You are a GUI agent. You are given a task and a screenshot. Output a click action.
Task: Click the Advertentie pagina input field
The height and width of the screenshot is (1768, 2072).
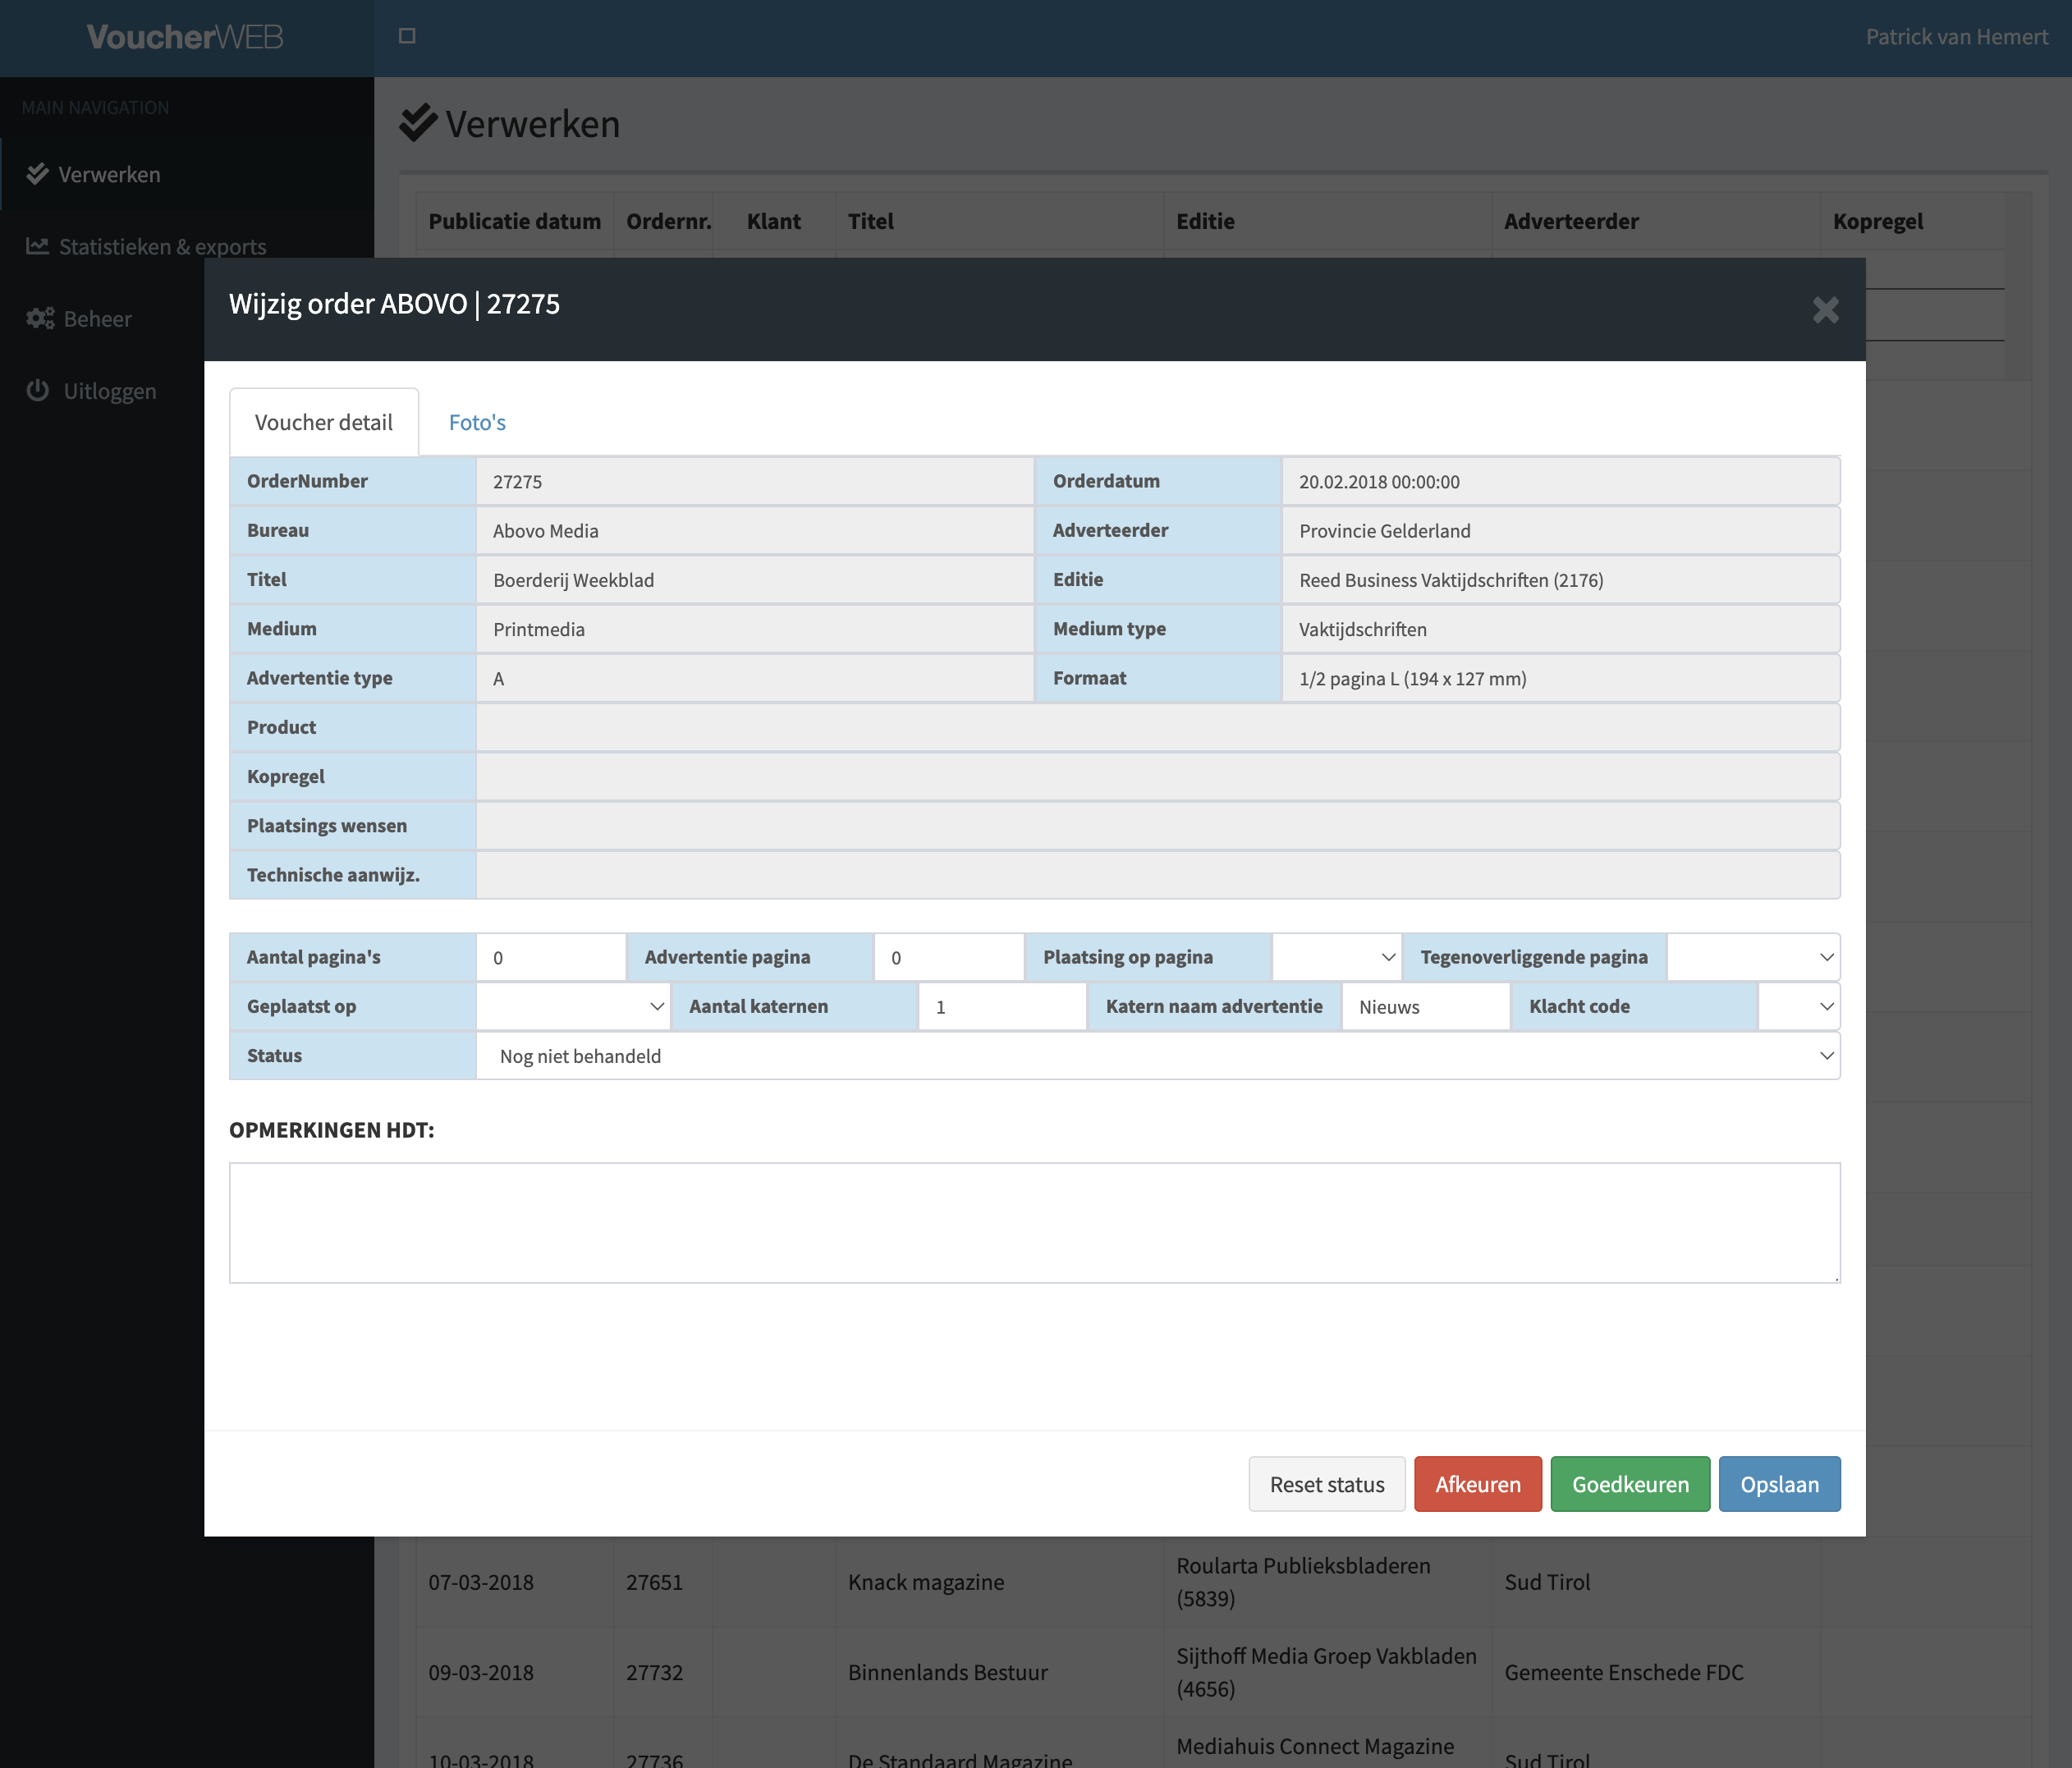[x=949, y=957]
